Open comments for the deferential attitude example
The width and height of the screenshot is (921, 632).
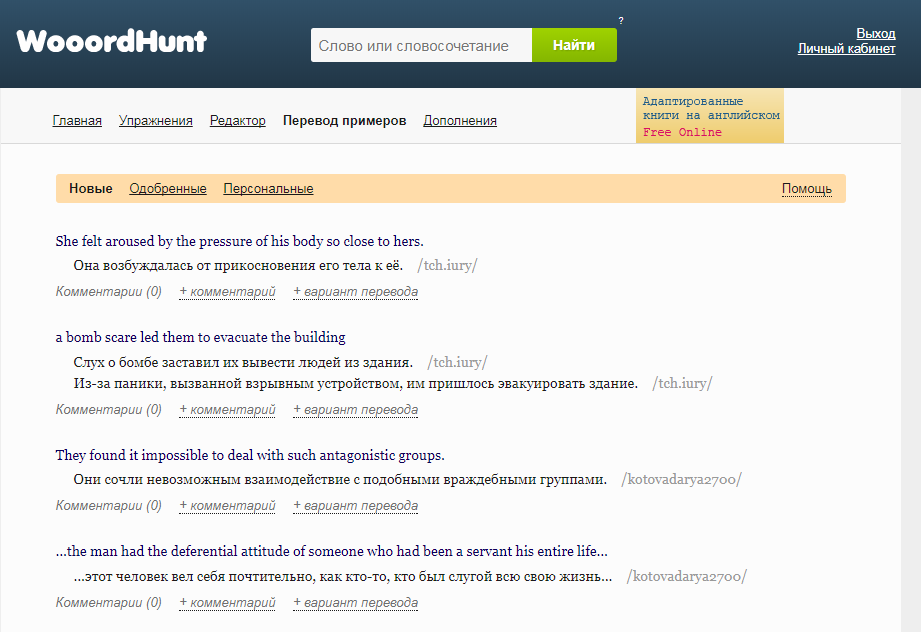coord(107,602)
